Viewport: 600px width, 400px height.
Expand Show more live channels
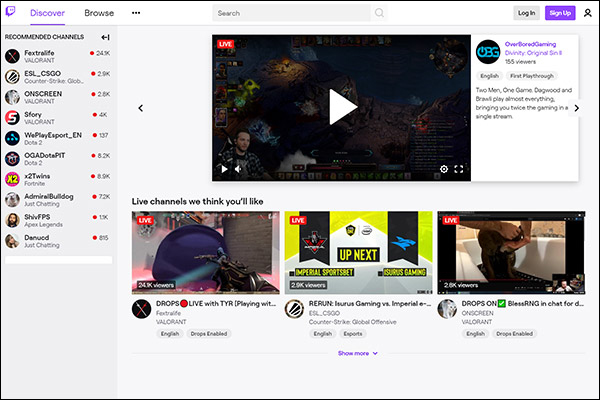[x=357, y=353]
